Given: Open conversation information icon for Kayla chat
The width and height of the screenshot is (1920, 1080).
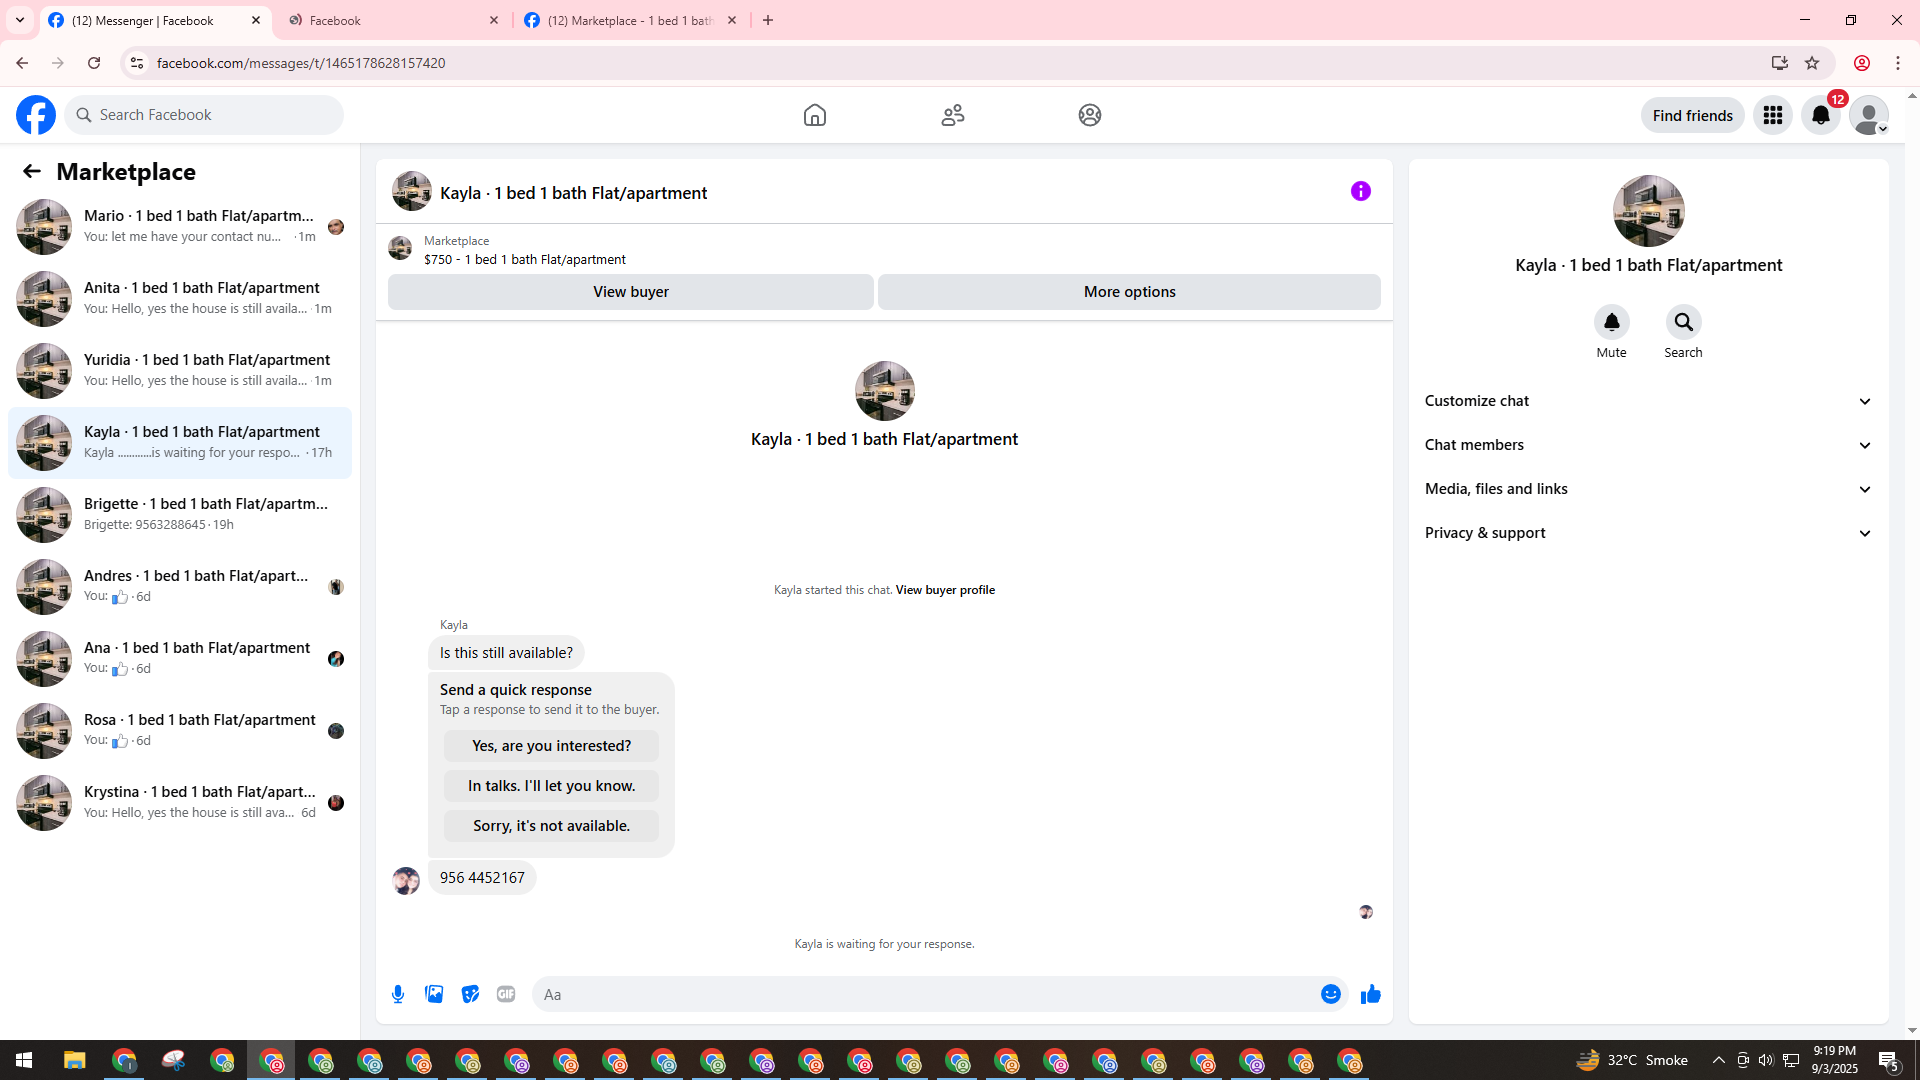Looking at the screenshot, I should [1361, 191].
